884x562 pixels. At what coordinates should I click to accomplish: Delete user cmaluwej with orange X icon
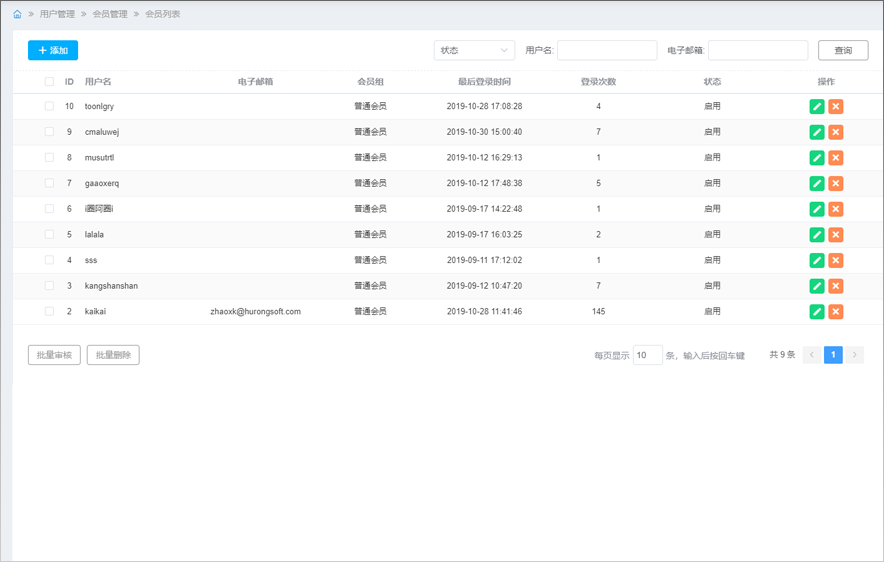click(836, 132)
